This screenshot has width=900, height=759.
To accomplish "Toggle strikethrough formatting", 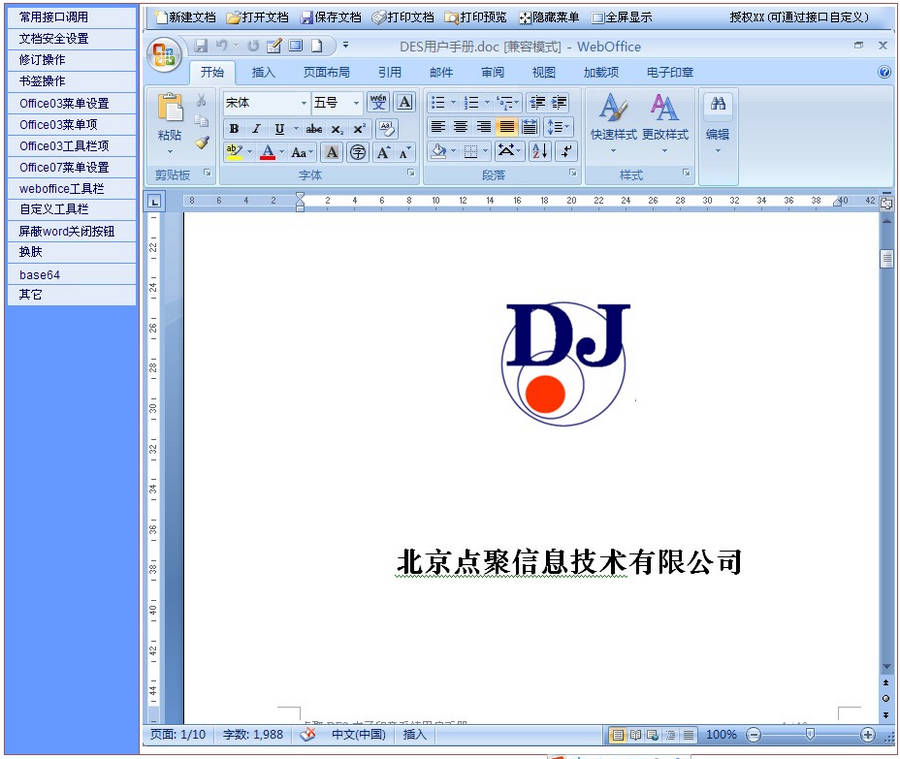I will (x=314, y=129).
